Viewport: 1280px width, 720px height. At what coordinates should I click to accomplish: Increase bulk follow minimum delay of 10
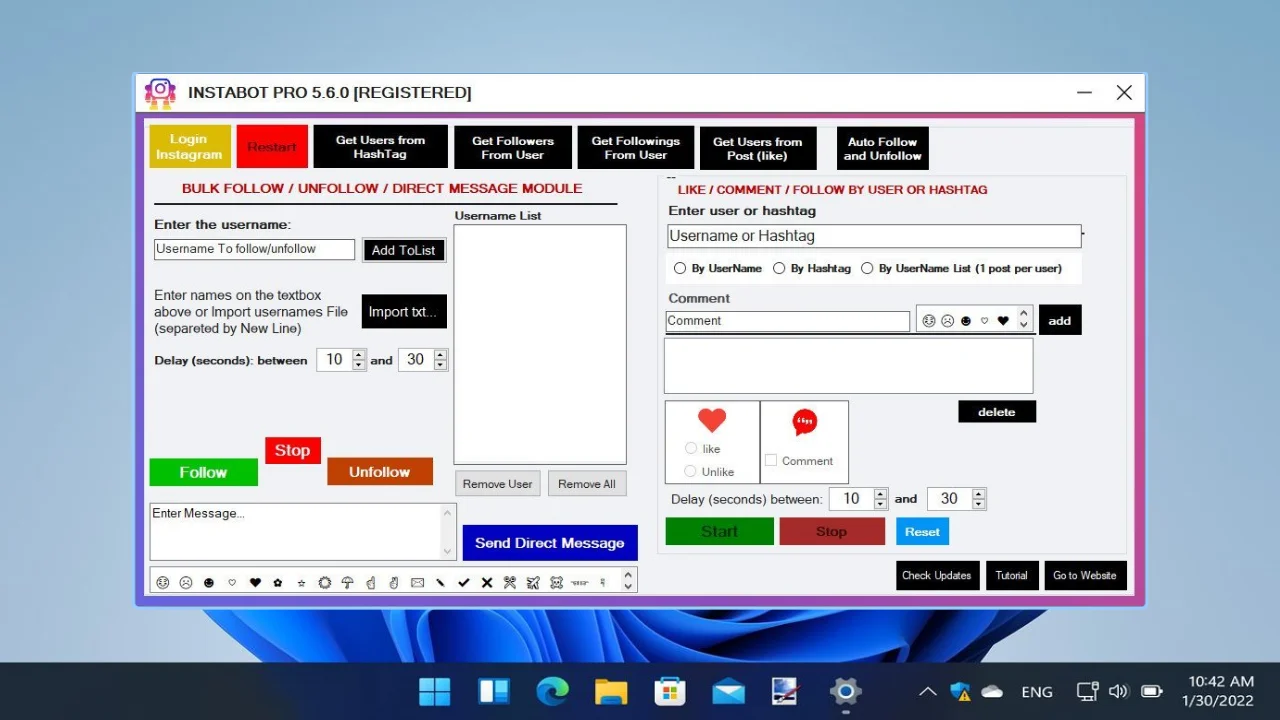pos(359,354)
